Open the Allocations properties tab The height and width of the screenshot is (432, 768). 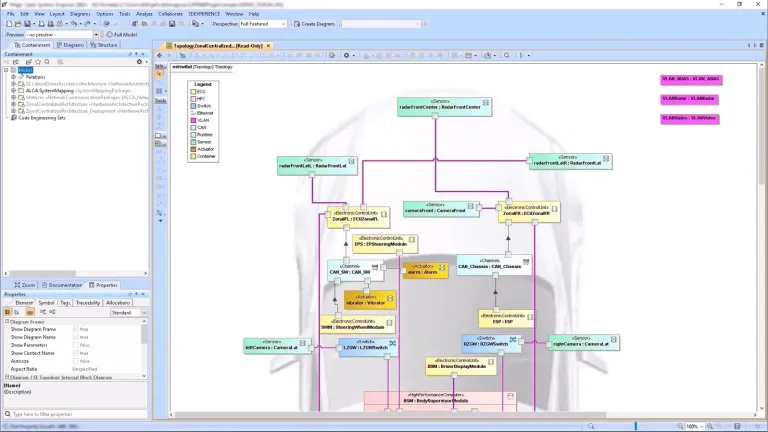[x=118, y=303]
